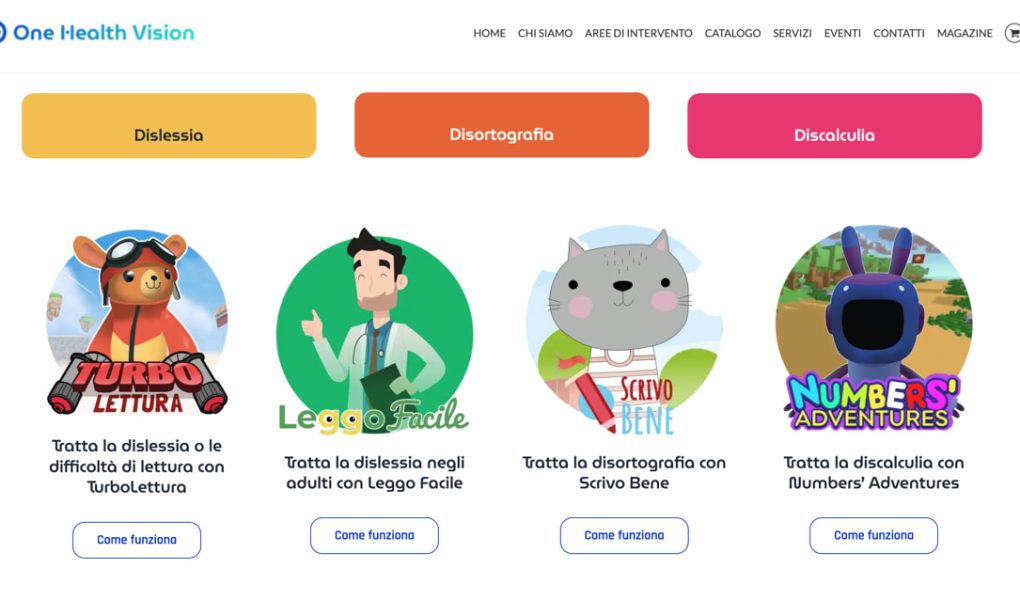Select the Scrivo Bene cat icon
Screen dimensions: 1020x600
624,331
